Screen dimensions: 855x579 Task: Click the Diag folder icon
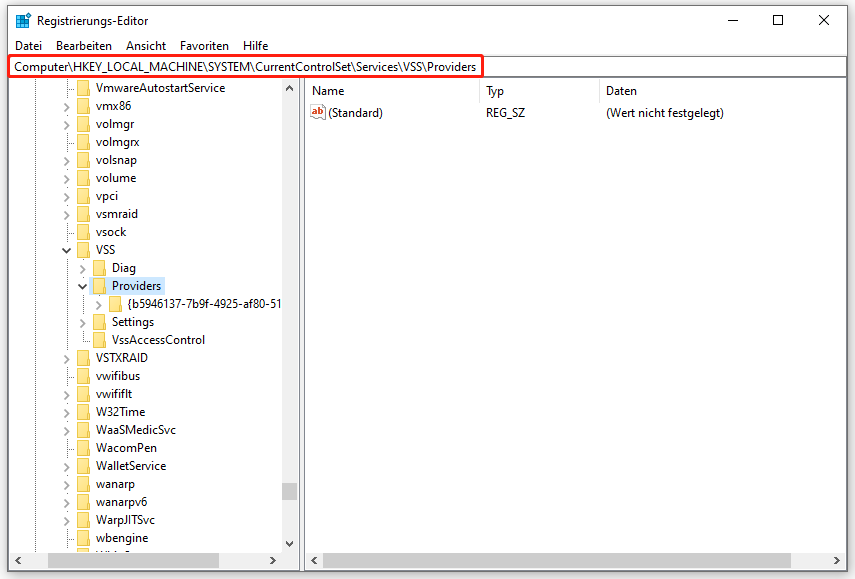click(99, 268)
